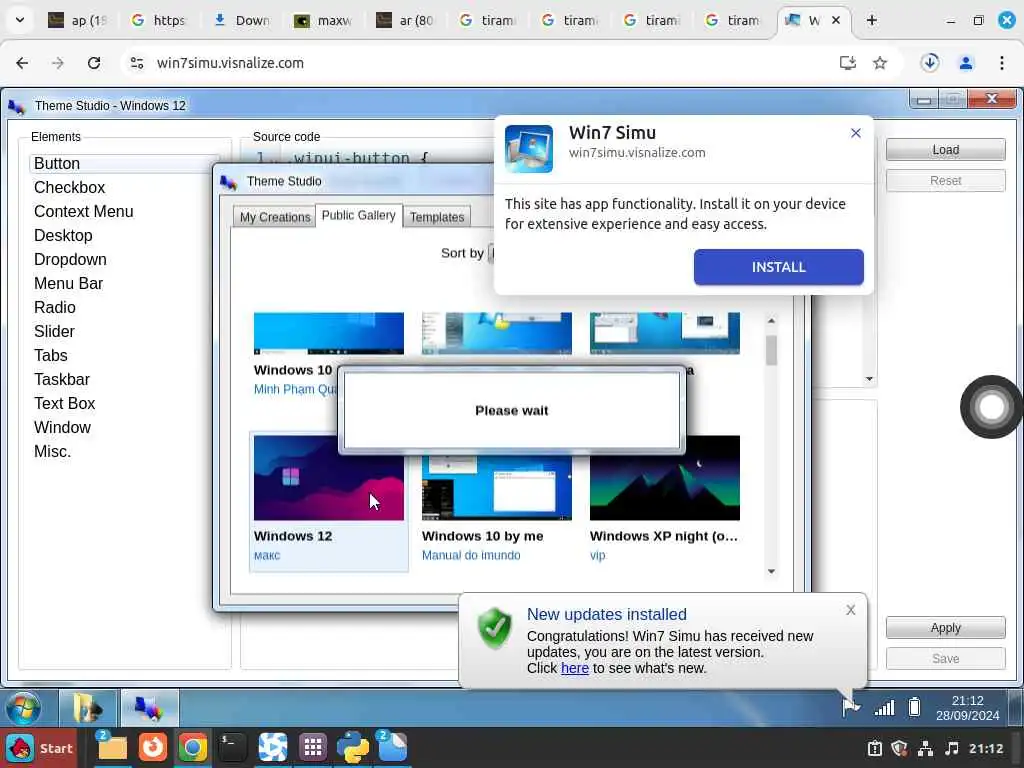1024x768 pixels.
Task: Select the Tabs element
Action: pos(50,355)
